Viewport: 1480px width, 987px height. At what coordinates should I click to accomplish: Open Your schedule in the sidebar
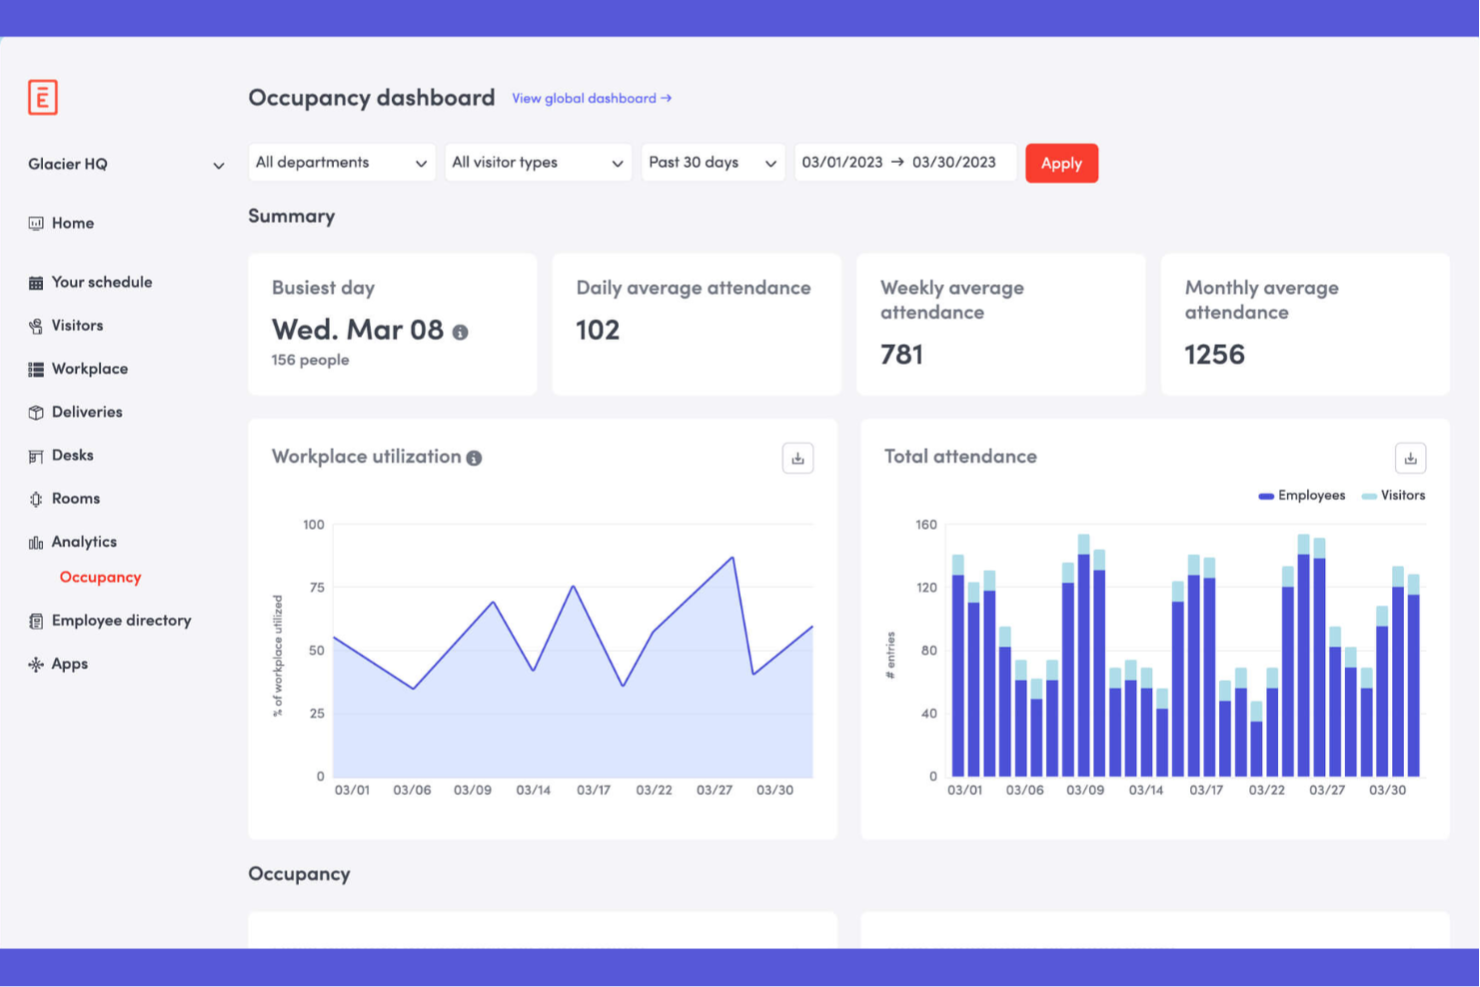tap(102, 282)
